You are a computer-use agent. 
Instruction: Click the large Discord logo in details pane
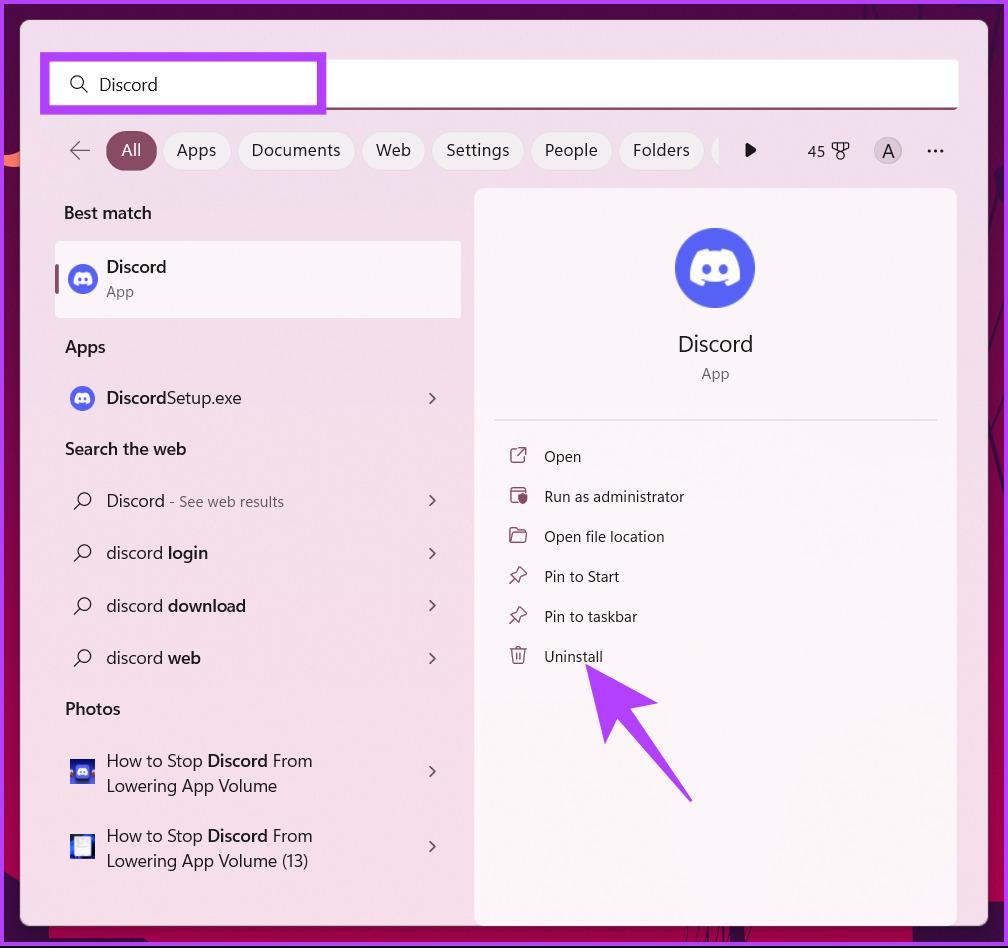pos(715,268)
